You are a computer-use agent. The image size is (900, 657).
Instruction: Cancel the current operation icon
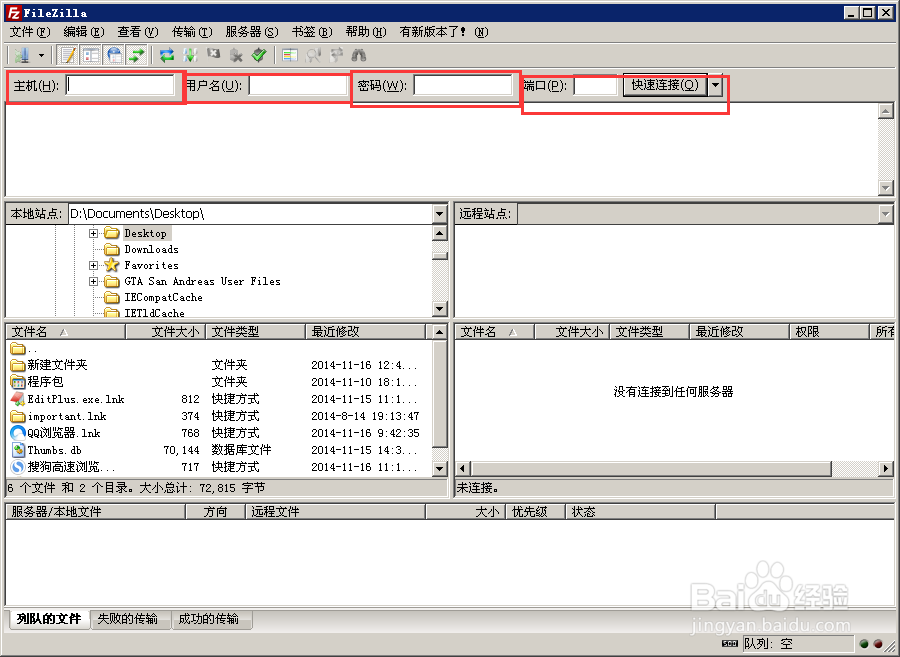pyautogui.click(x=214, y=55)
